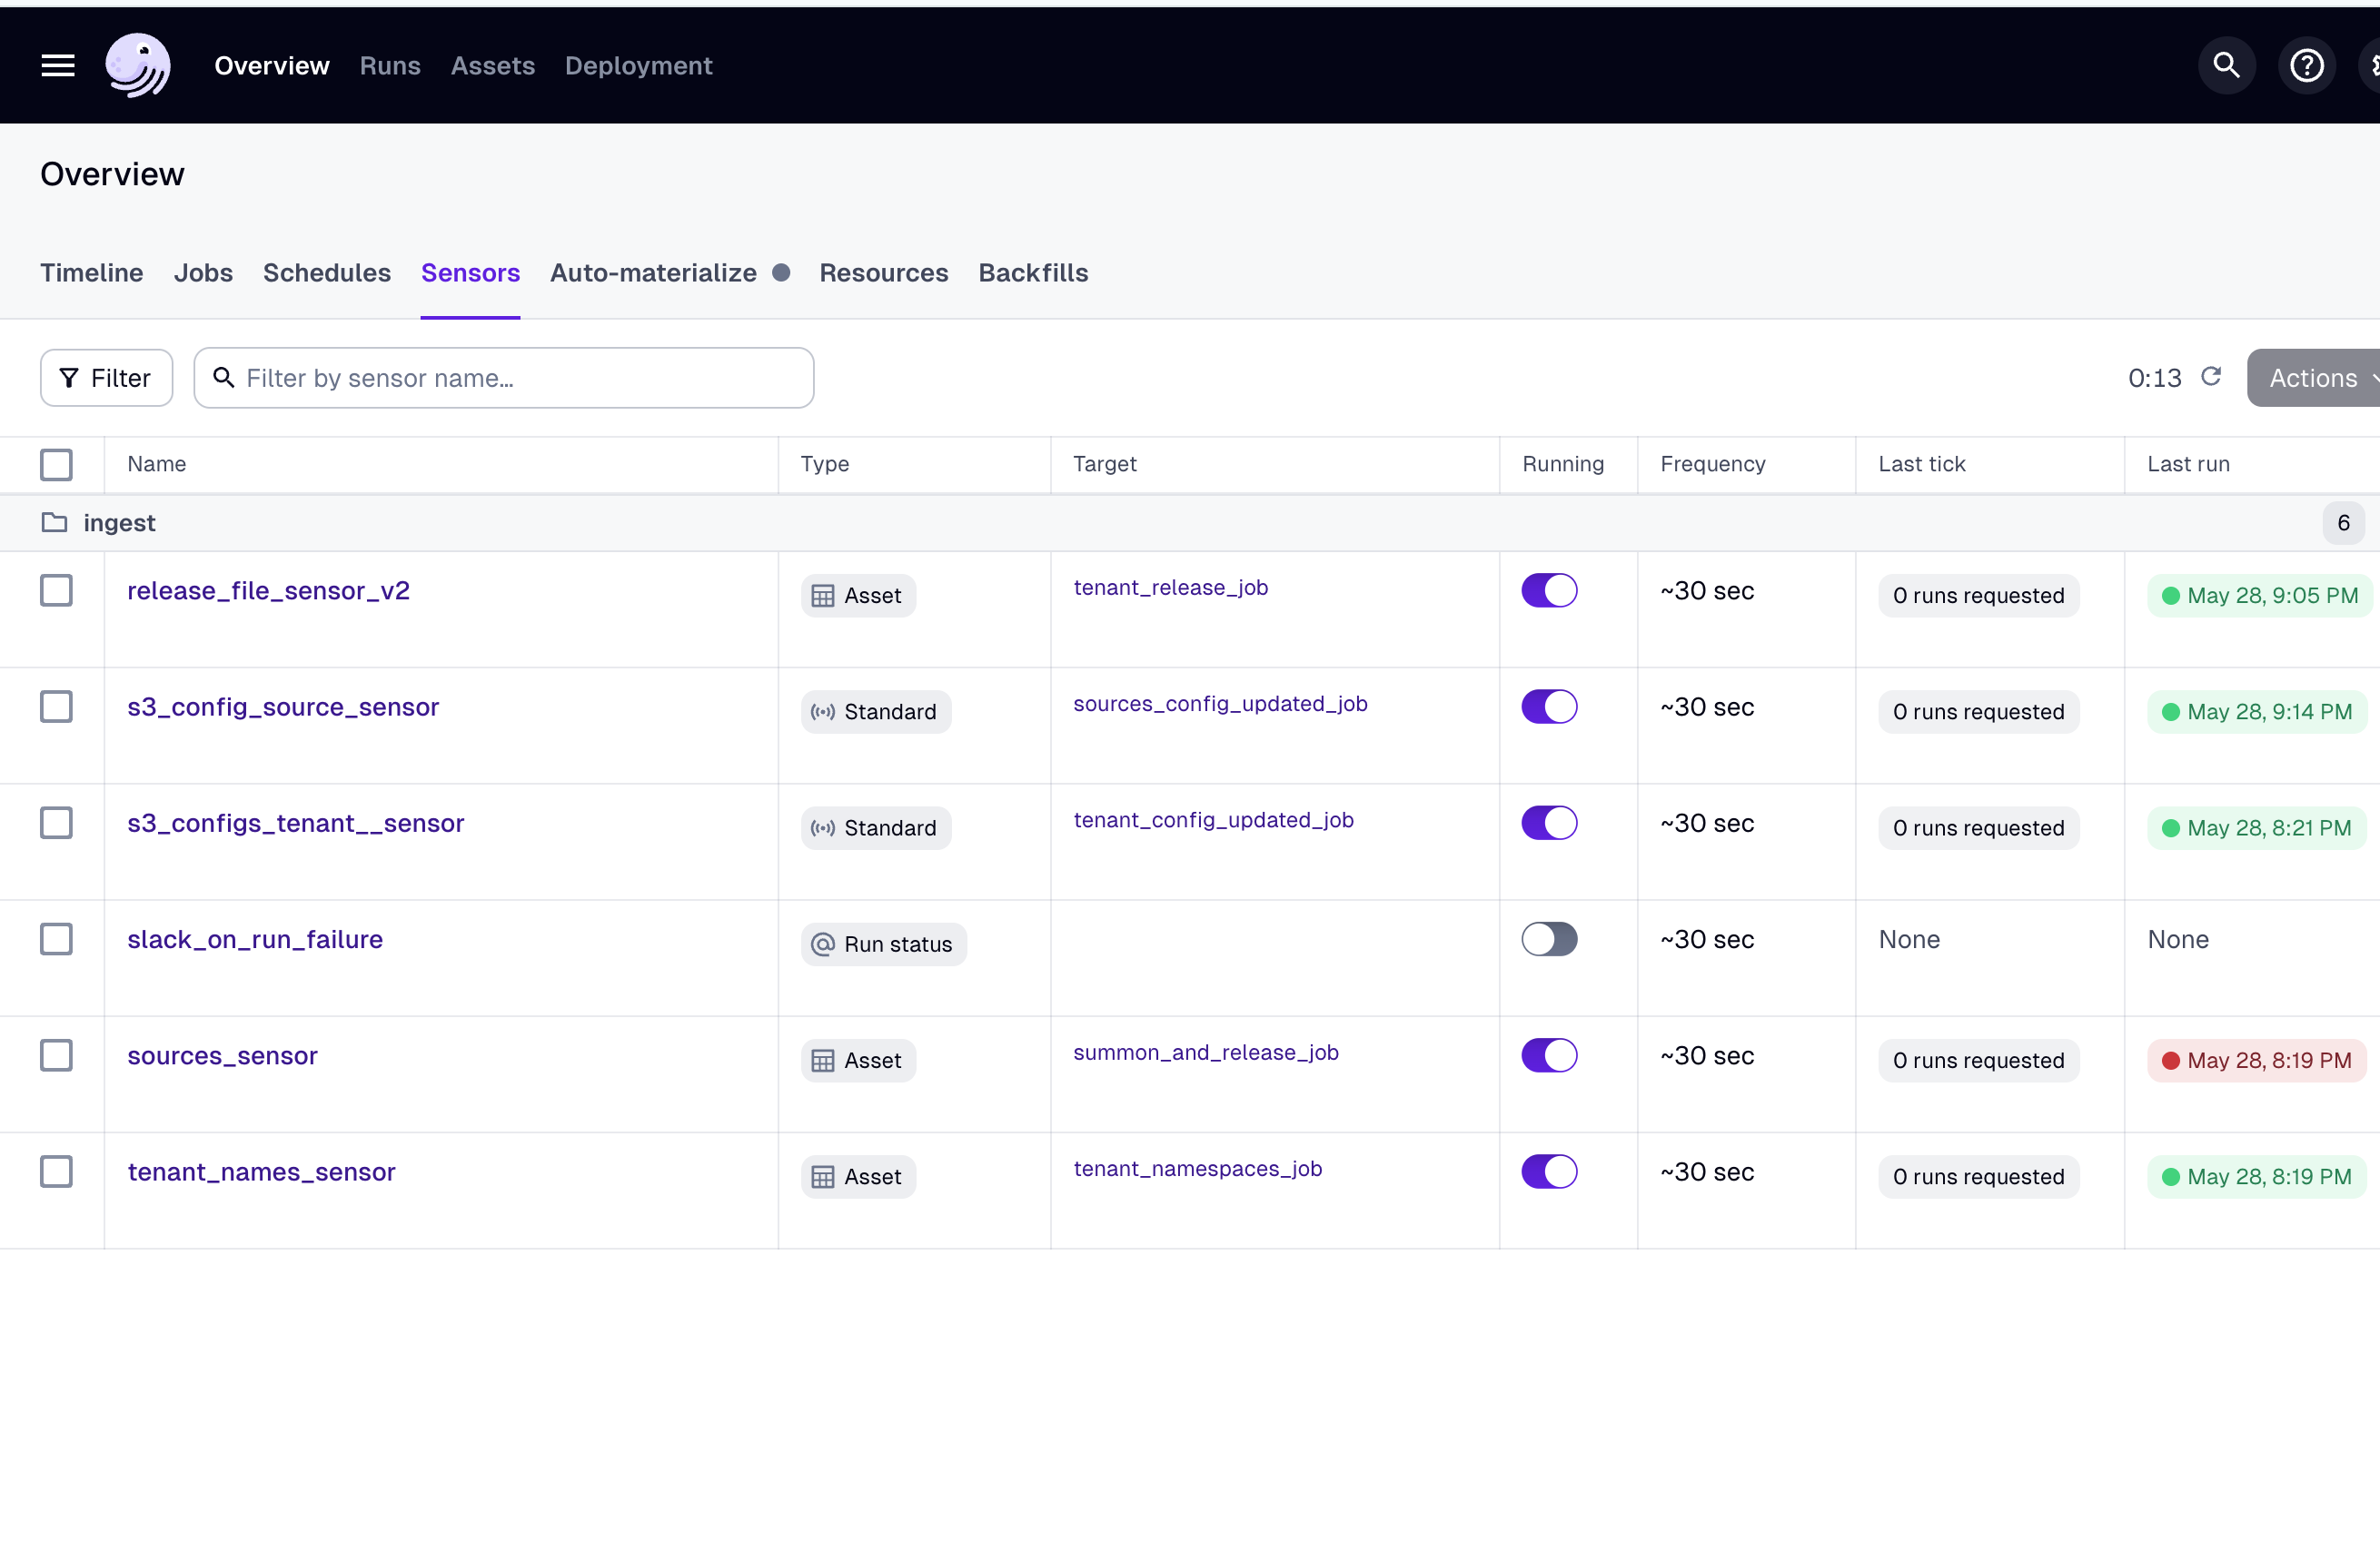Screen dimensions: 2380x1562
Task: Open last run May 28, 9:05 PM
Action: [2259, 596]
